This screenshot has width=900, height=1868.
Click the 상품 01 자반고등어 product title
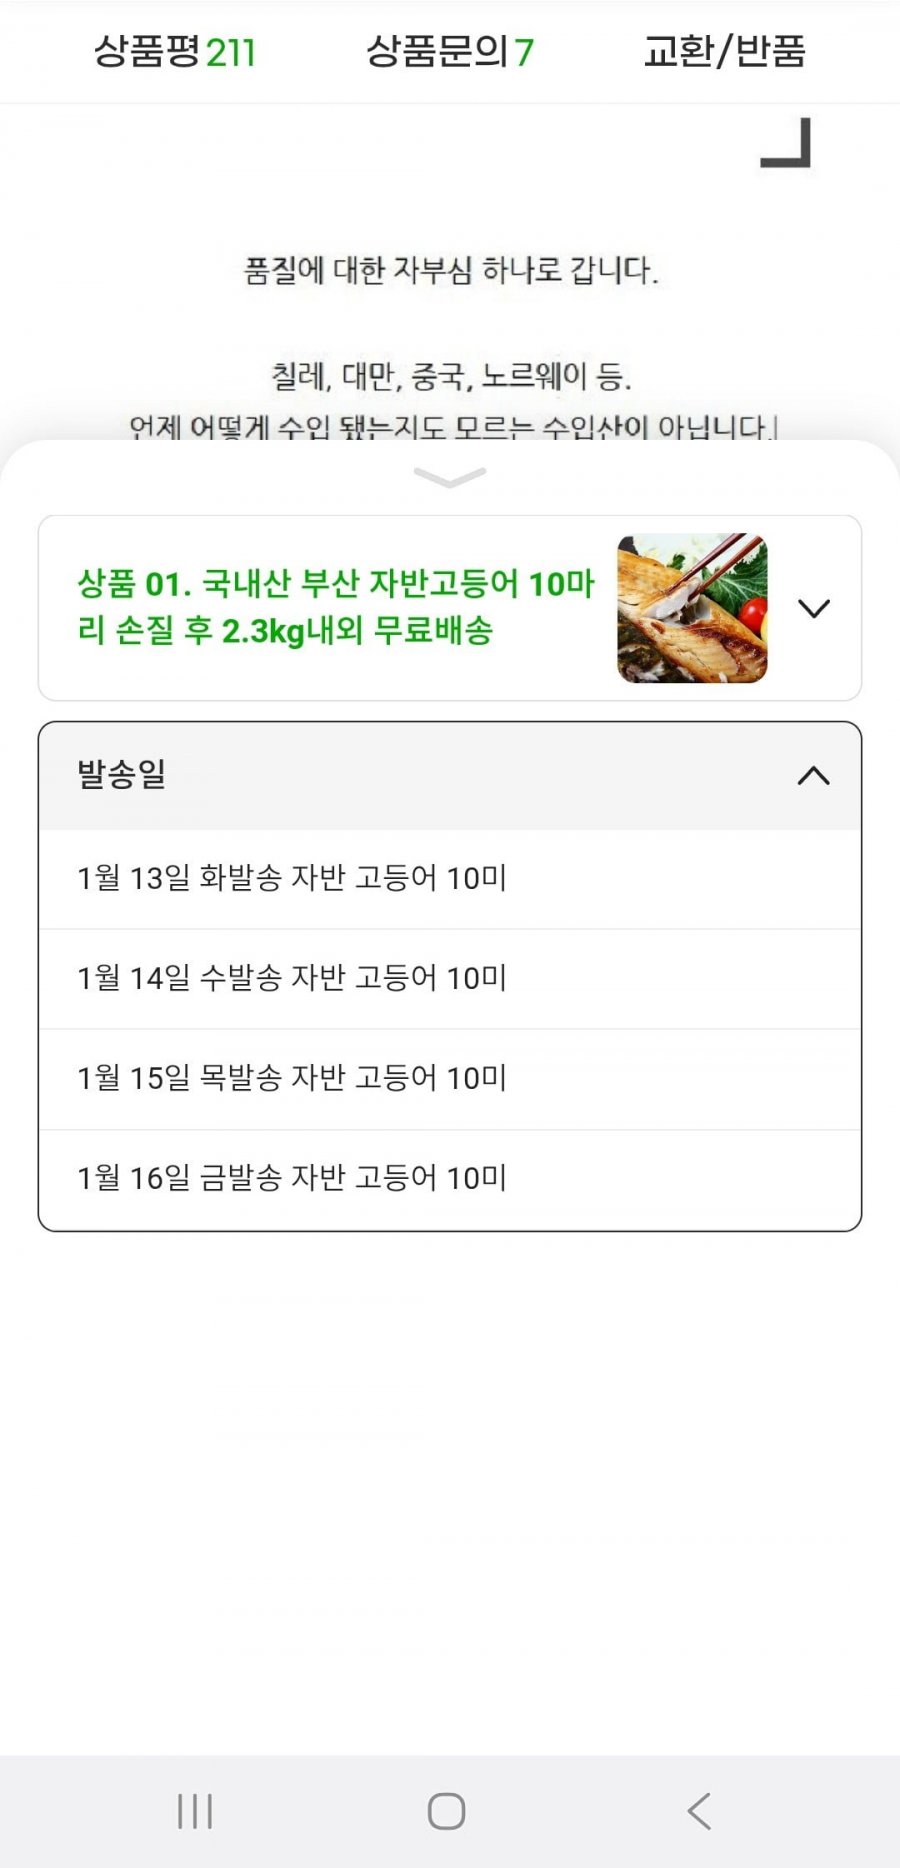(x=335, y=607)
